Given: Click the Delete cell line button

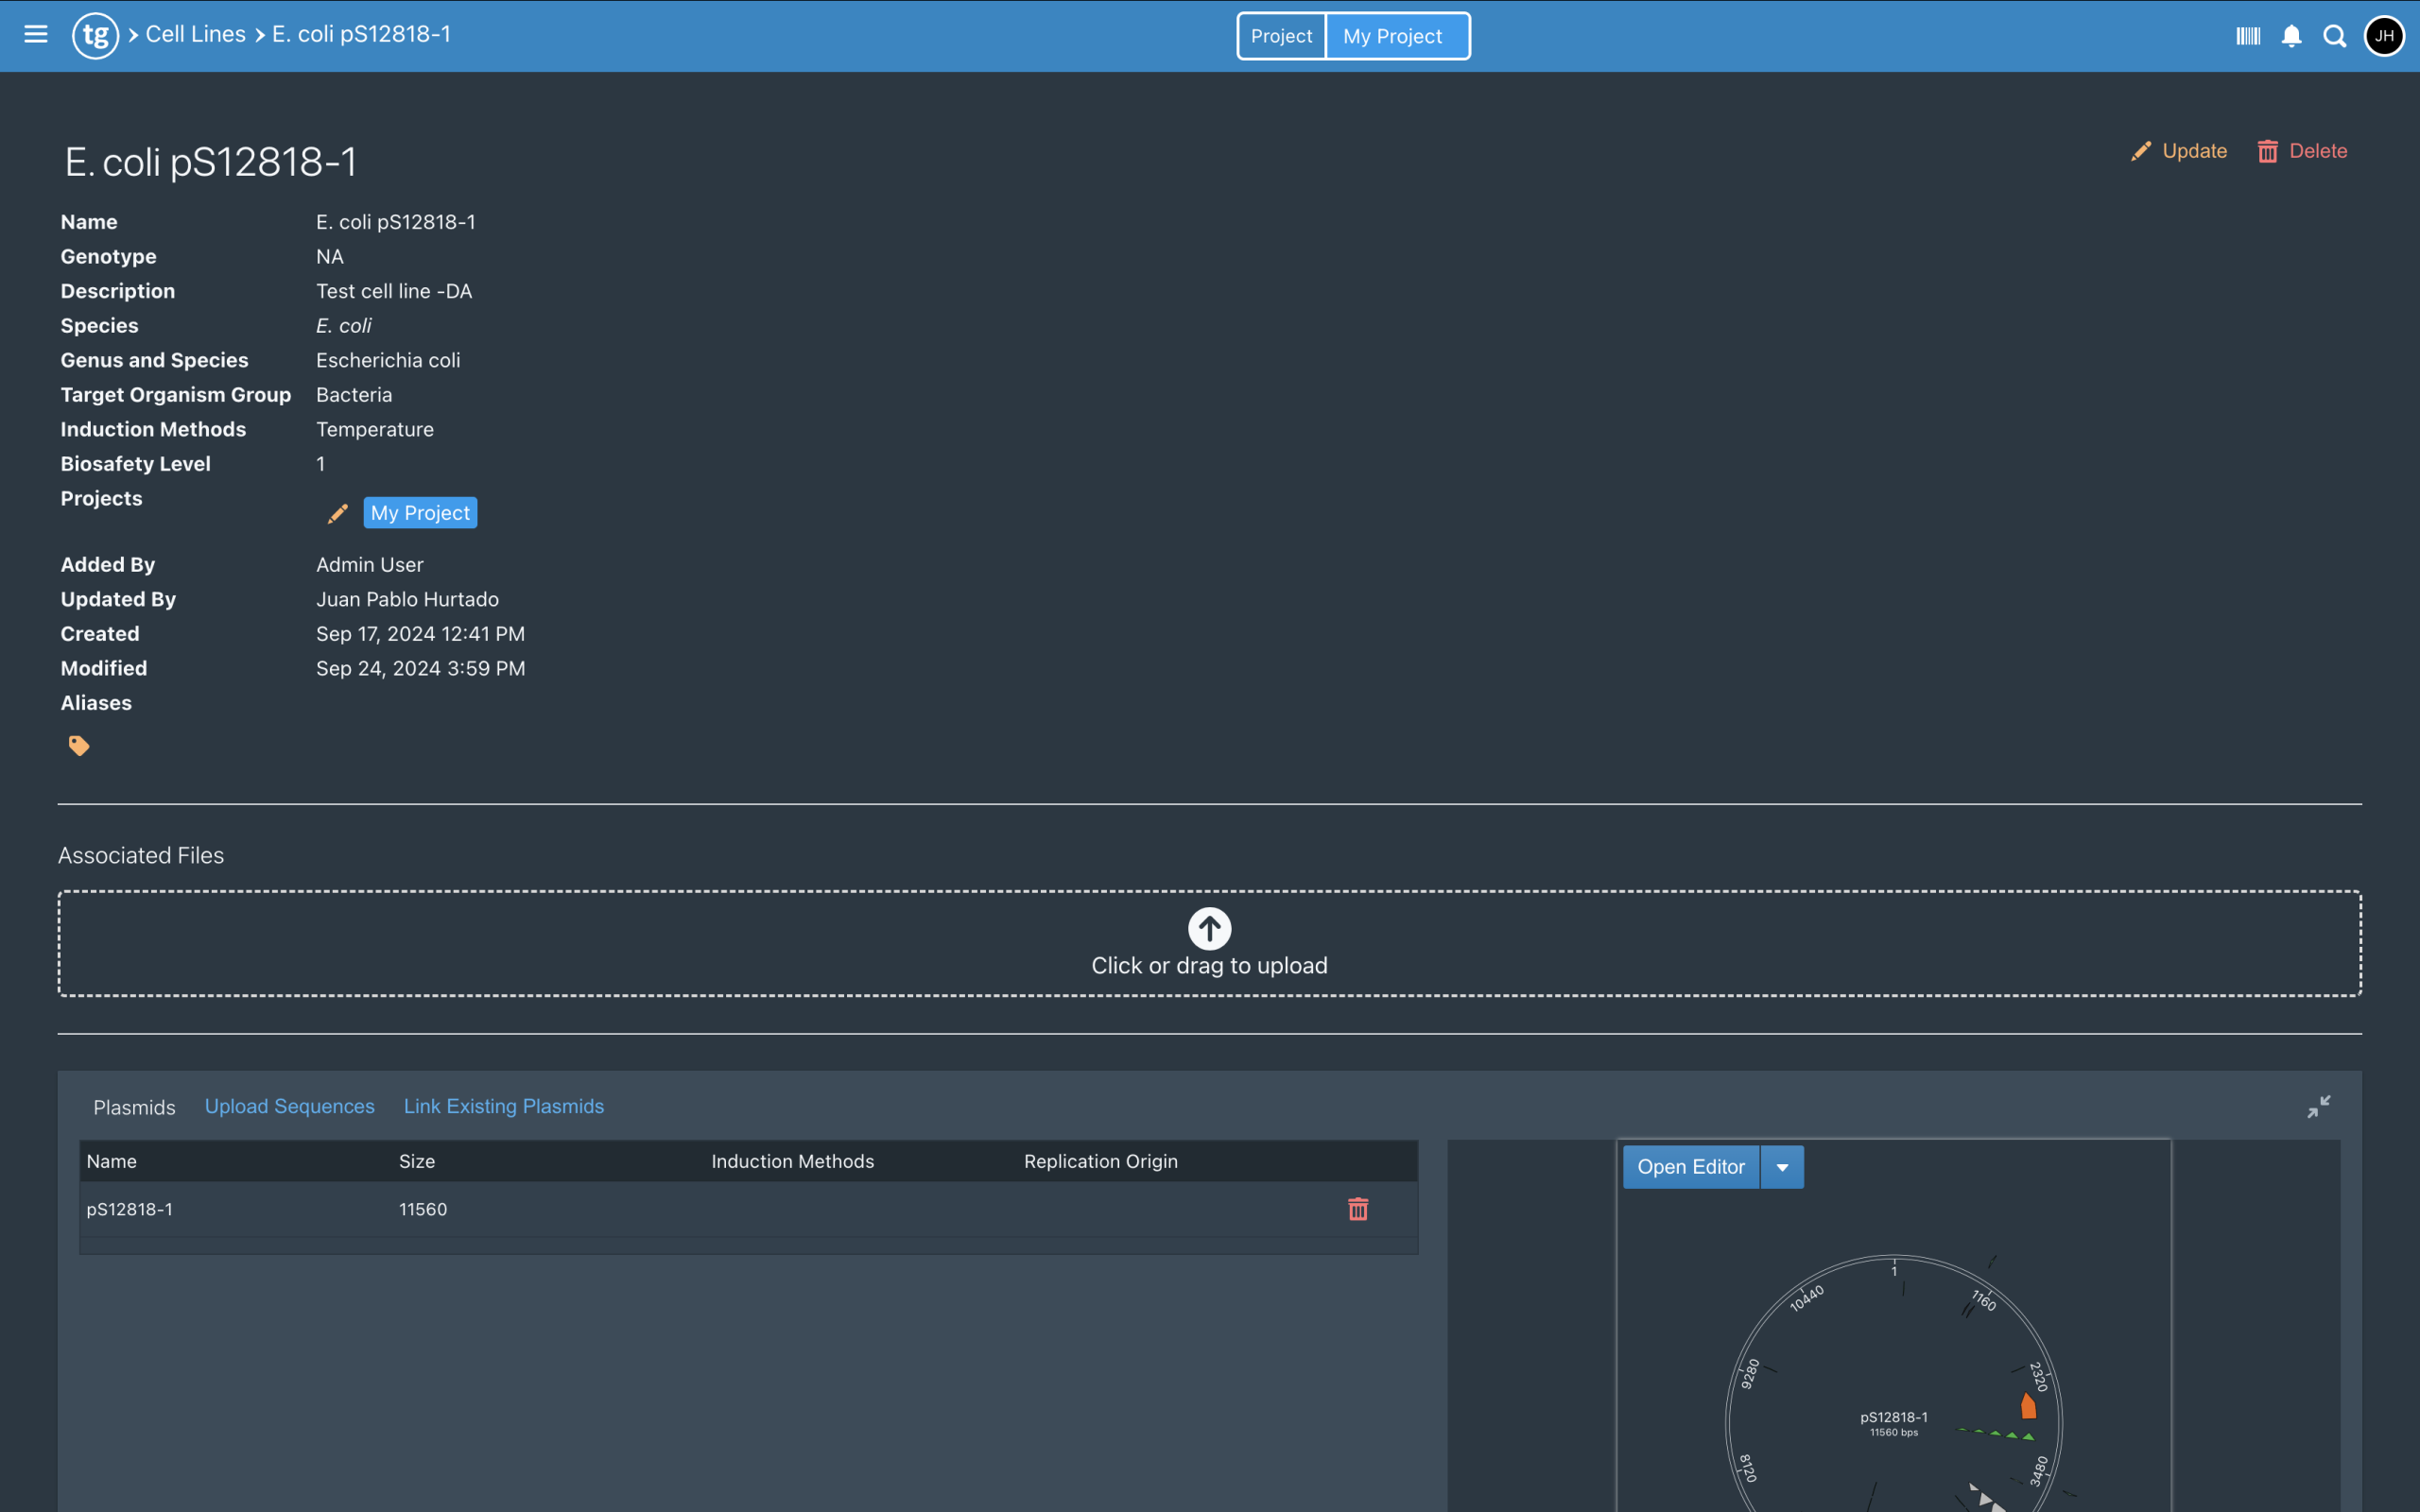Looking at the screenshot, I should click(x=2302, y=151).
